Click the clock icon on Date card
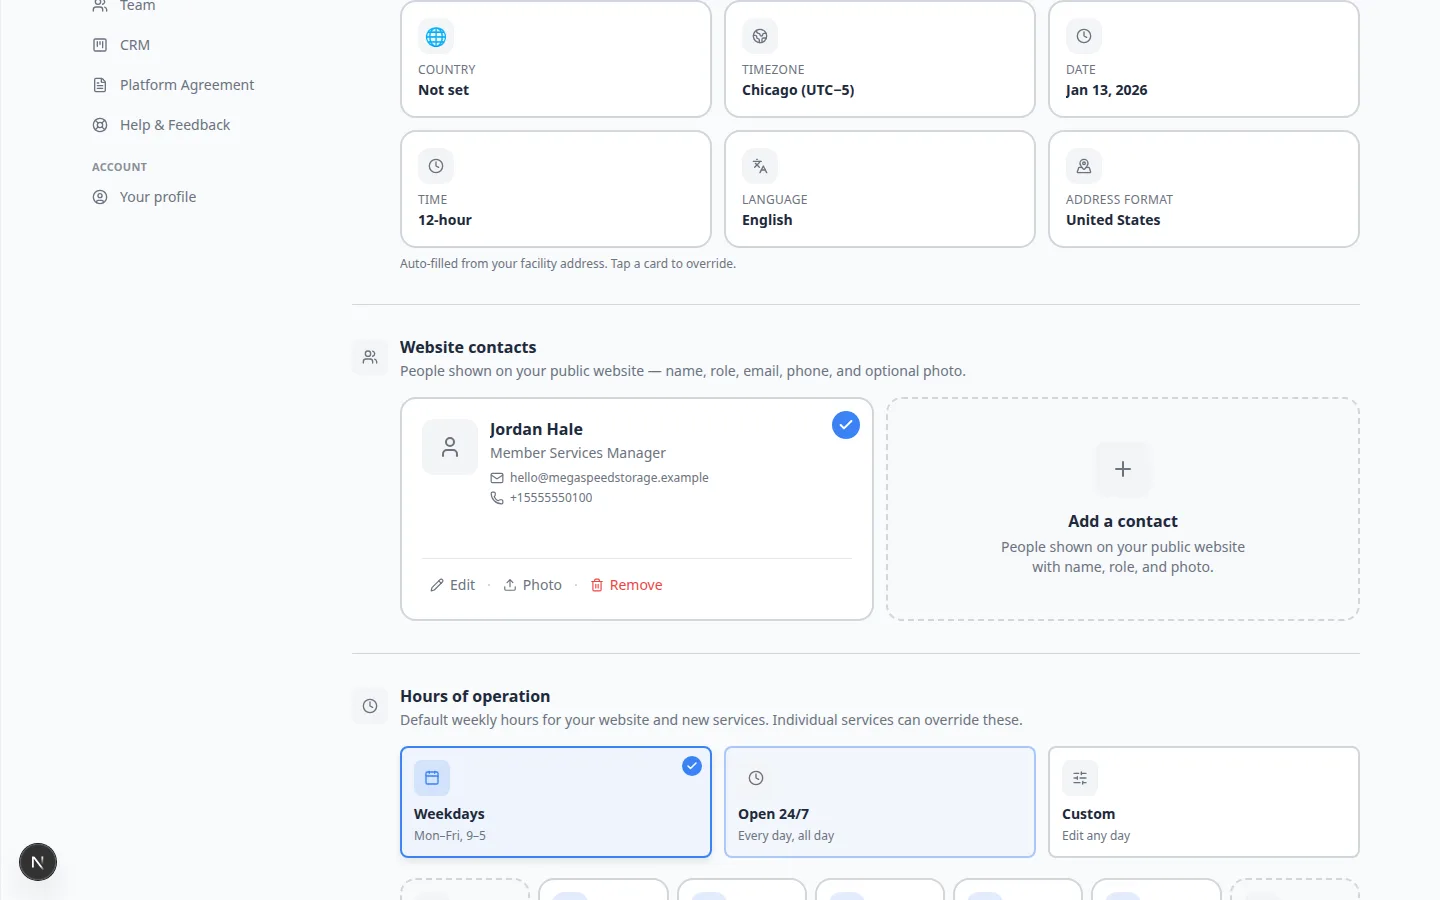Screen dimensions: 1440x900 tap(1084, 37)
